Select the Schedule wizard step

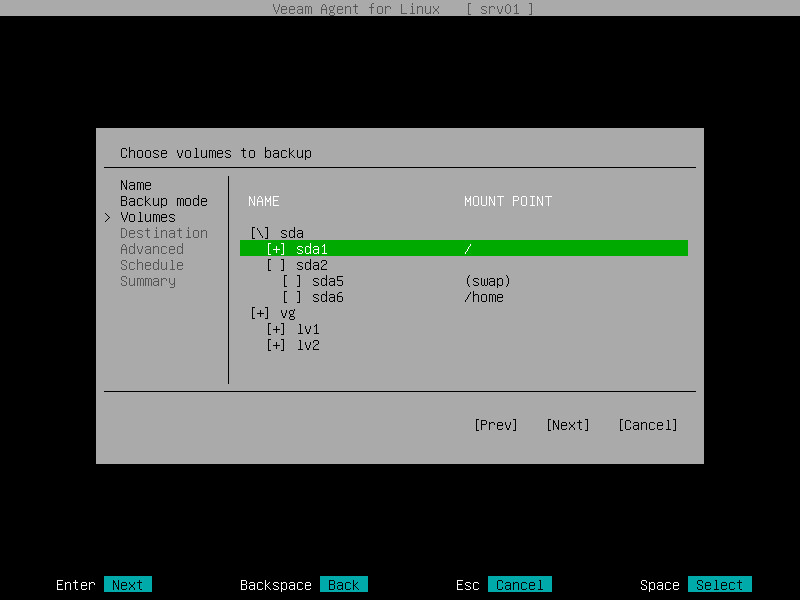coord(152,265)
